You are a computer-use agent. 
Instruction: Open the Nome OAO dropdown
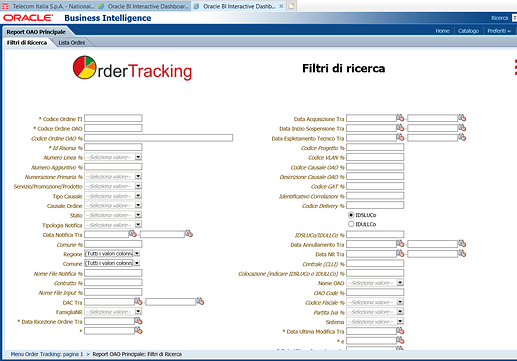400,283
